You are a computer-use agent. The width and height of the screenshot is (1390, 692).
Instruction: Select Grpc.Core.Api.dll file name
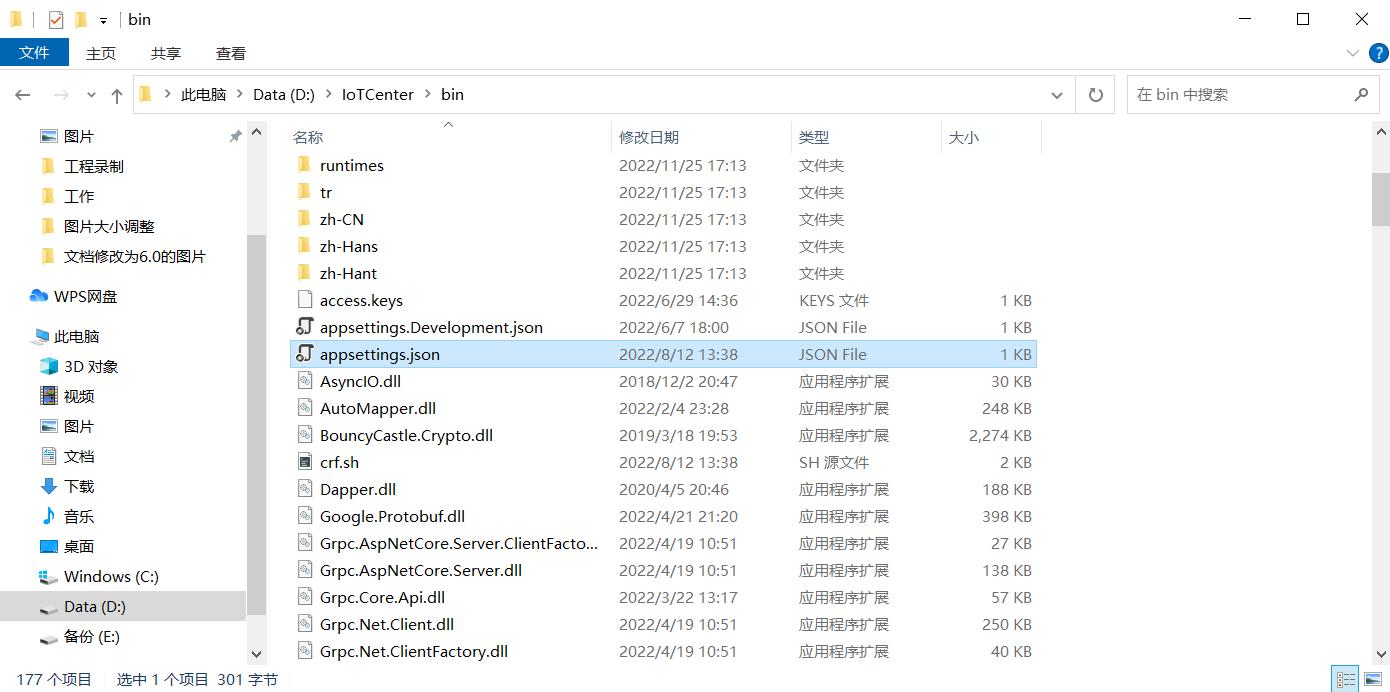pos(382,597)
